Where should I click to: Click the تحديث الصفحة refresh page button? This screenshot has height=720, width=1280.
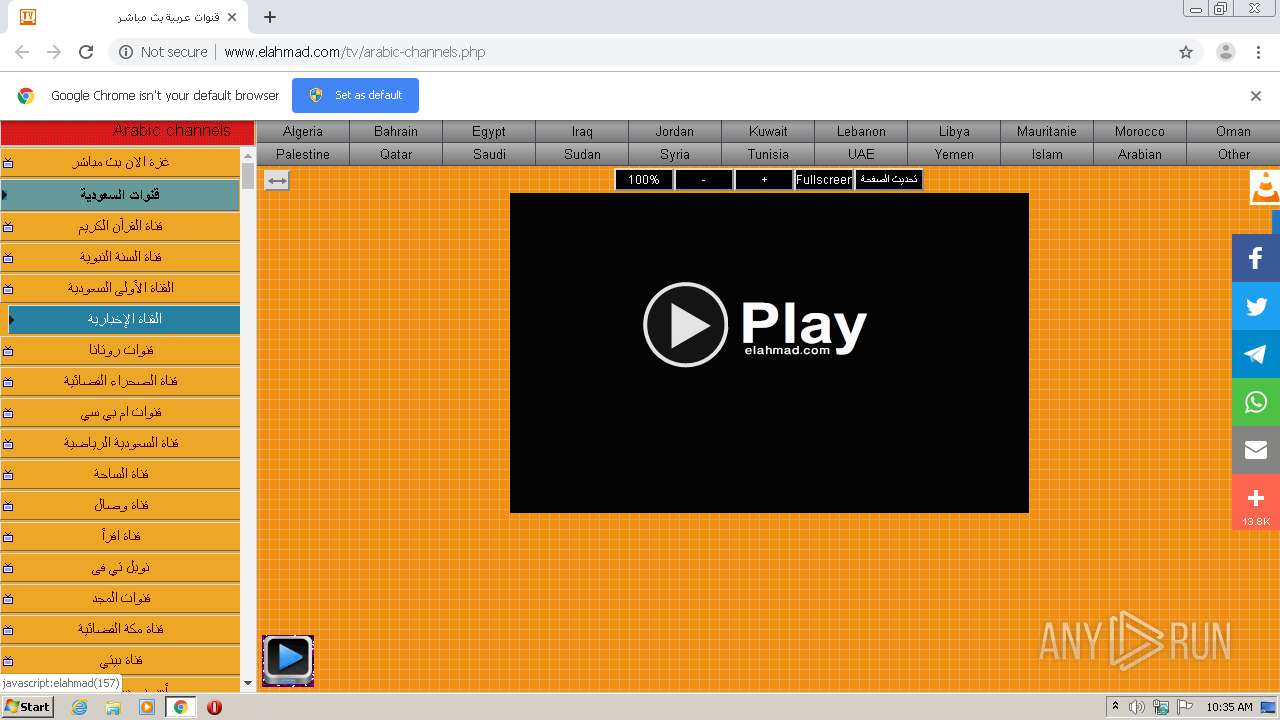[x=888, y=180]
